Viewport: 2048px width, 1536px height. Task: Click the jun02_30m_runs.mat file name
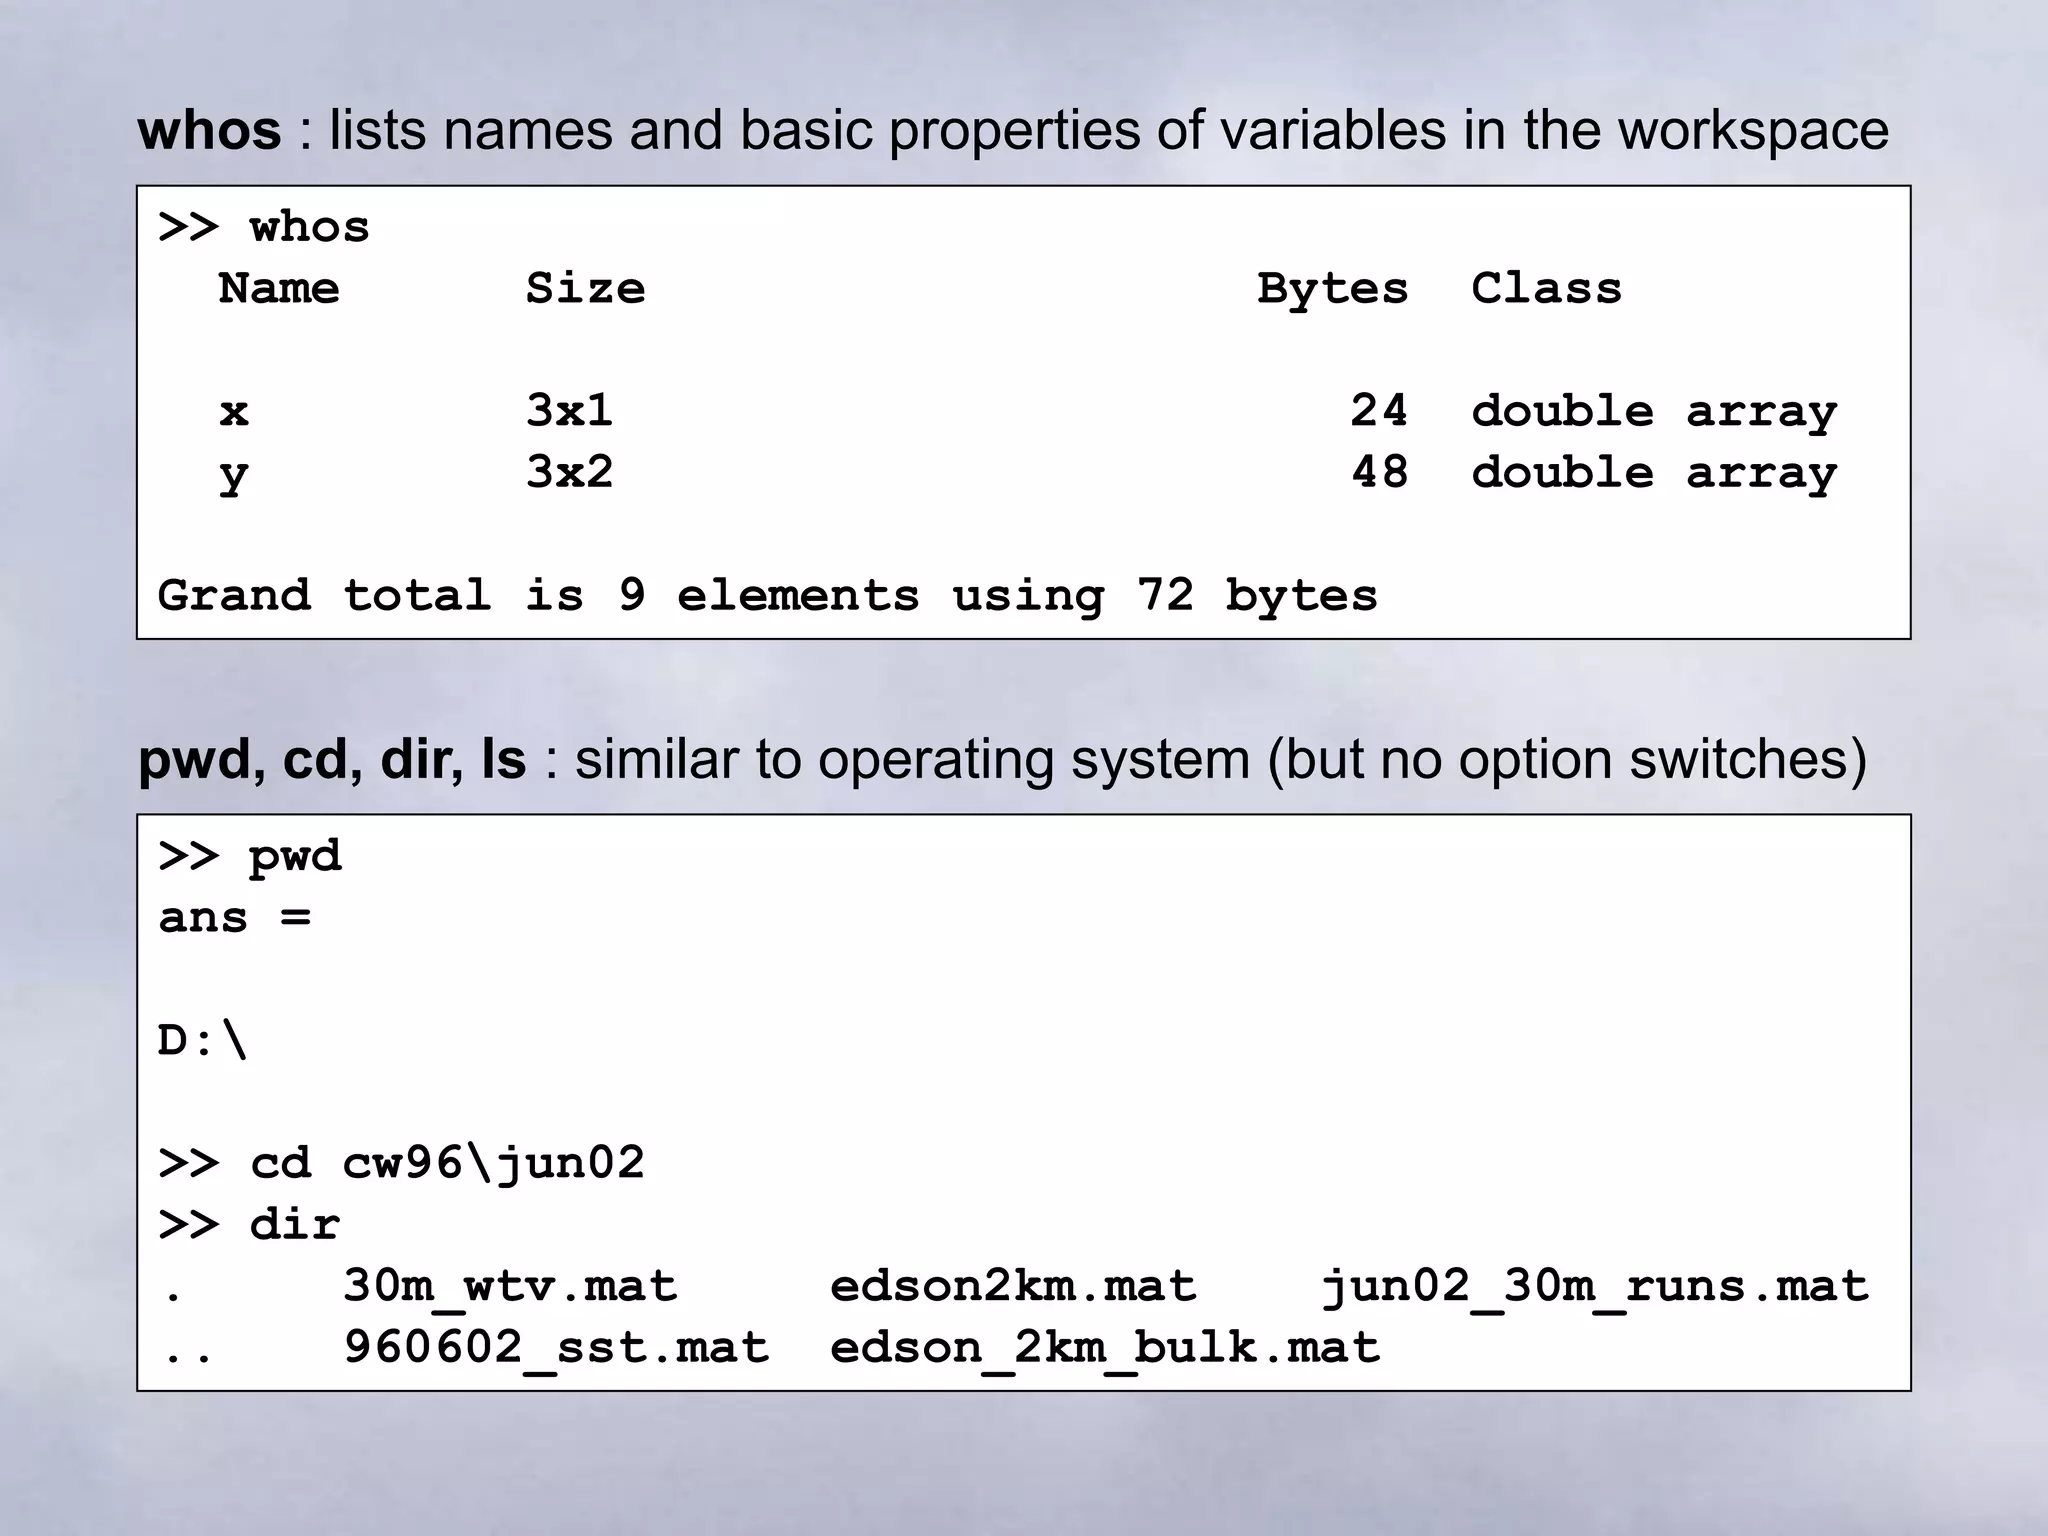[1594, 1287]
